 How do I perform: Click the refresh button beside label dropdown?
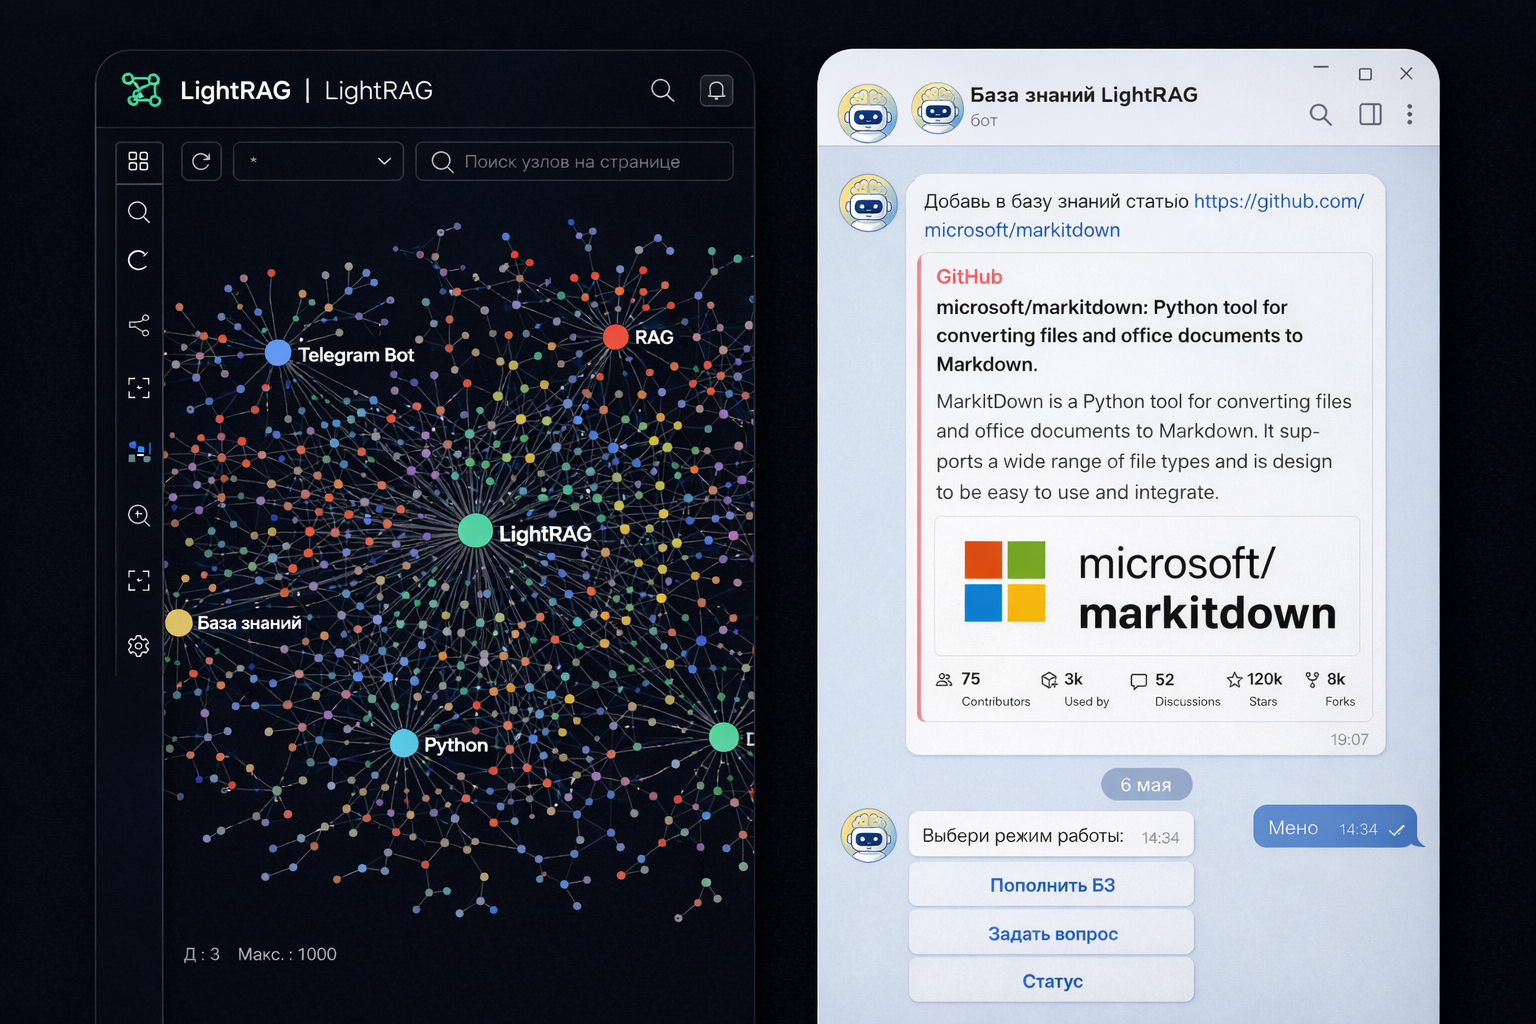click(x=201, y=161)
